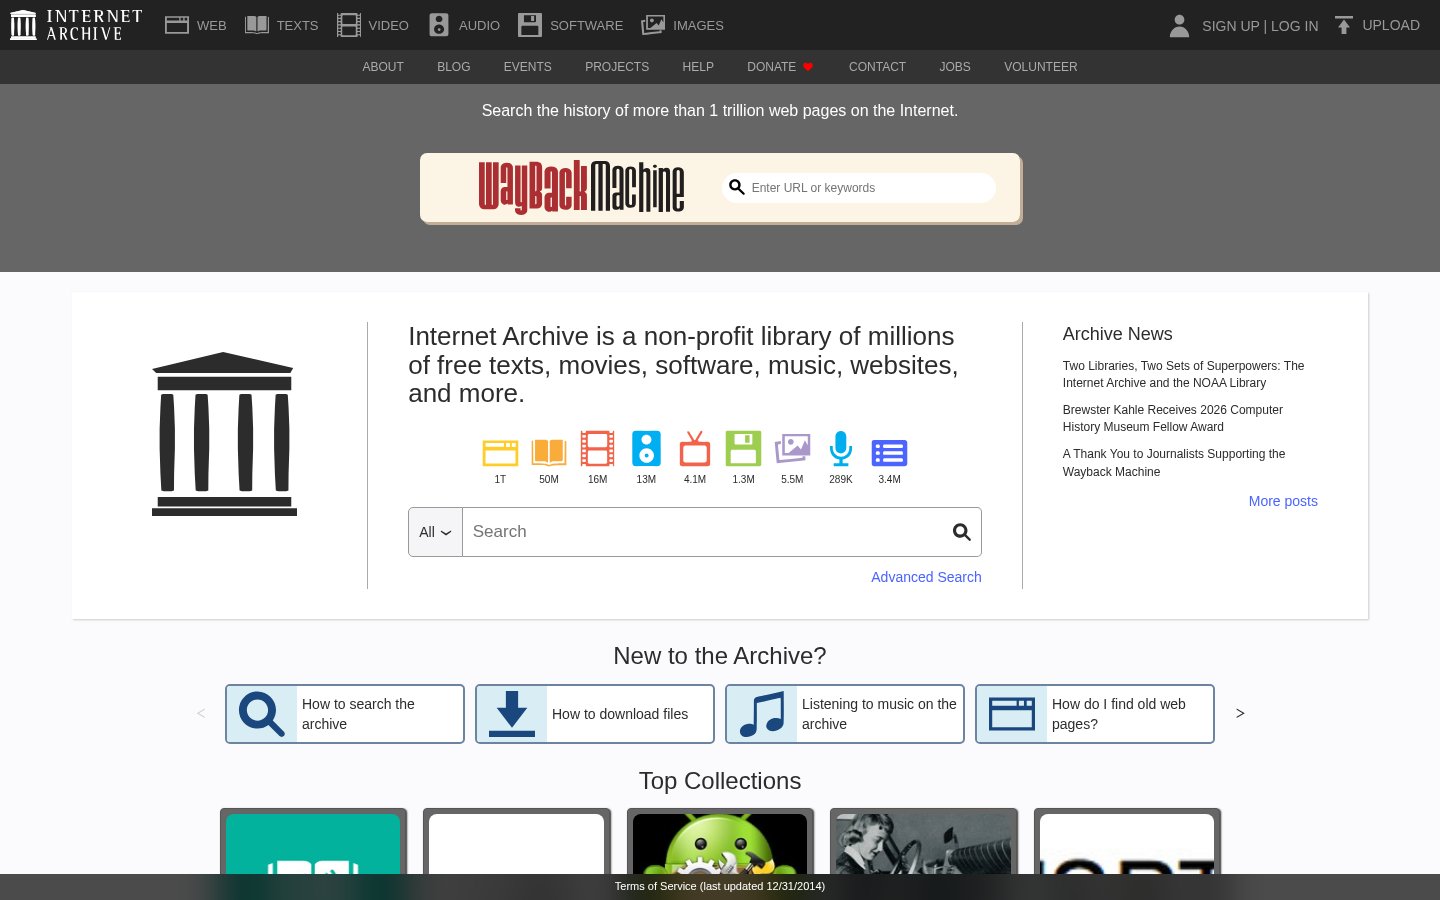Open the Volunteer menu item
The height and width of the screenshot is (900, 1440).
click(x=1041, y=67)
